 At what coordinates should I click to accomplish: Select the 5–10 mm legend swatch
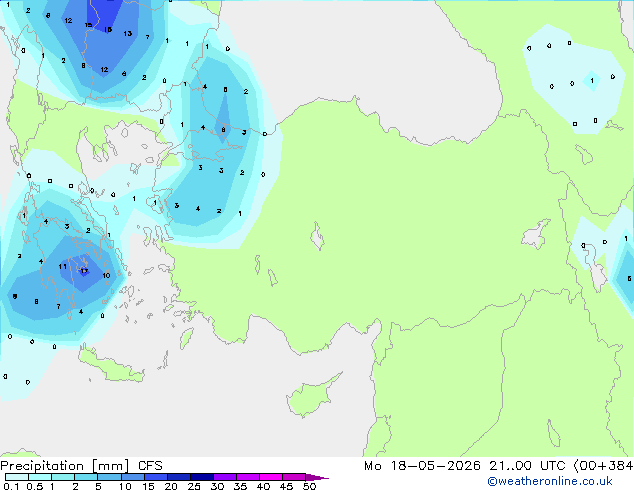coord(109,477)
